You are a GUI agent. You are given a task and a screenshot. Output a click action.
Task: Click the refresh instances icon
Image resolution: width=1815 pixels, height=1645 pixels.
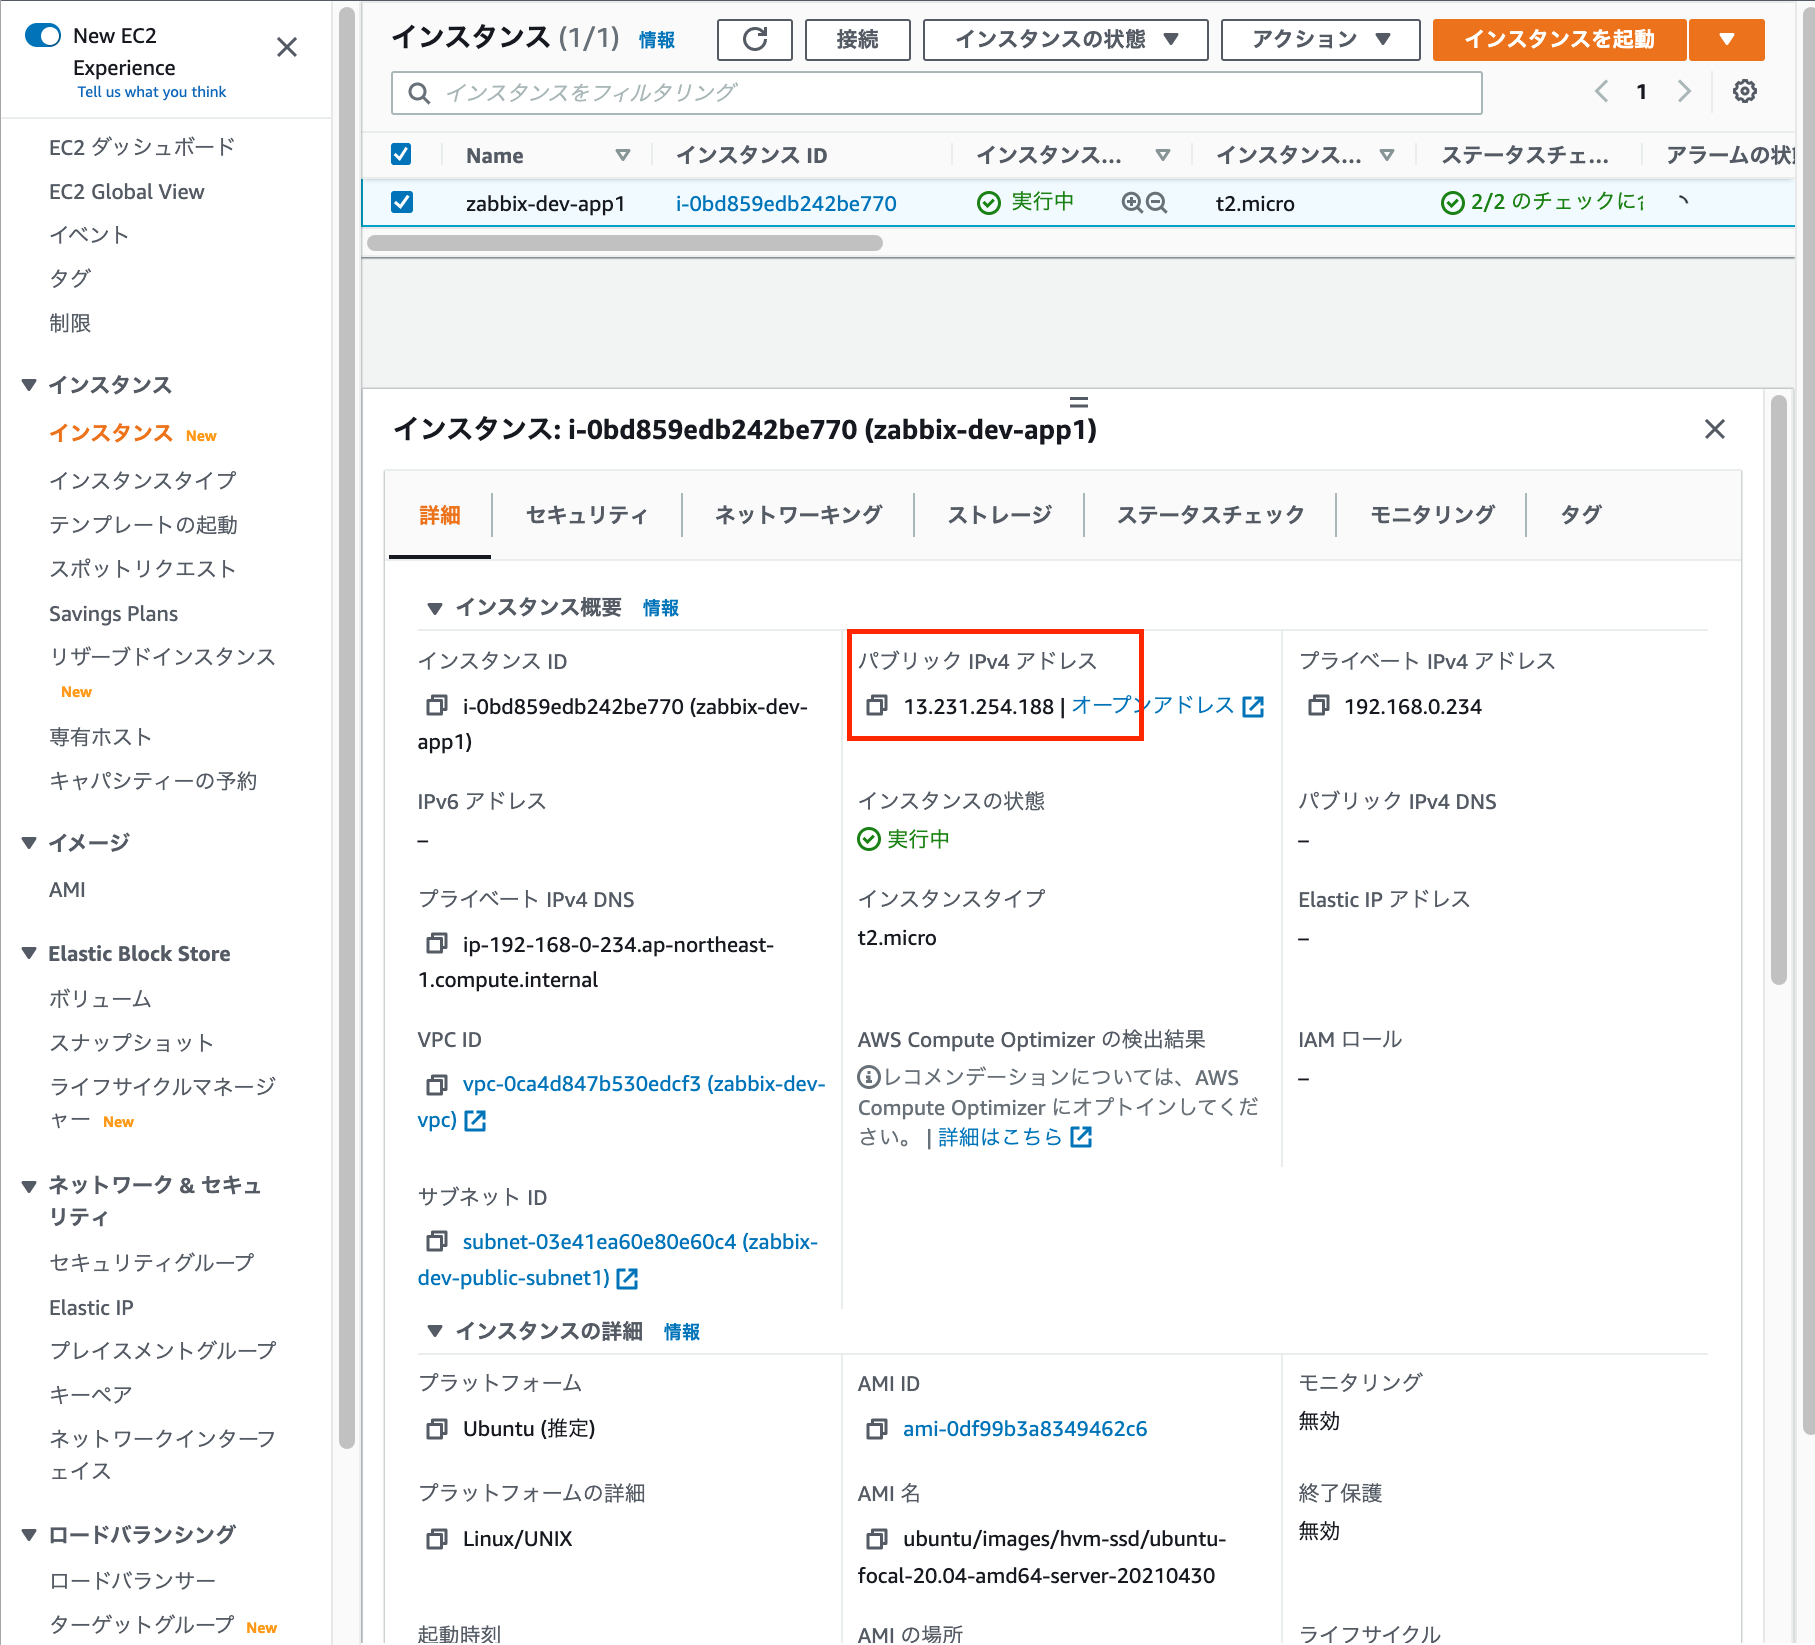[x=754, y=40]
